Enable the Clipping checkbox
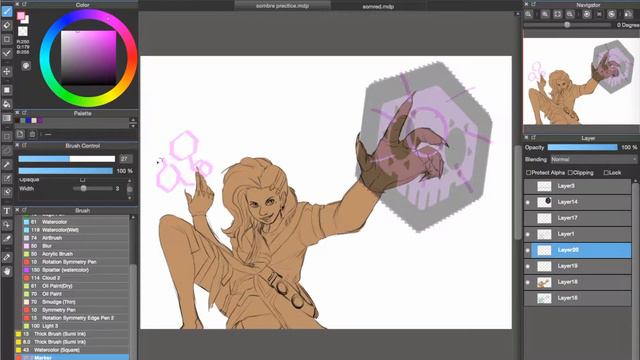 pos(571,173)
